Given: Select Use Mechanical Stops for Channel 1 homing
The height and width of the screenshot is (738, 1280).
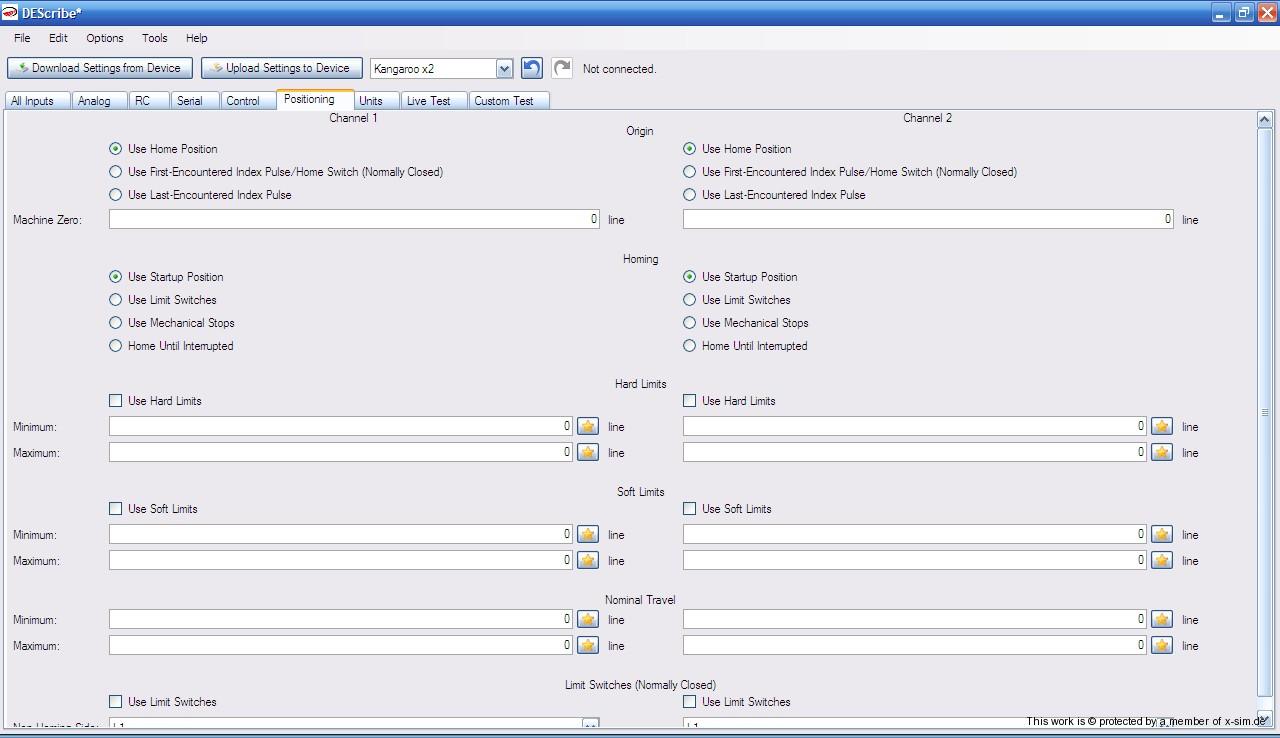Looking at the screenshot, I should tap(116, 323).
